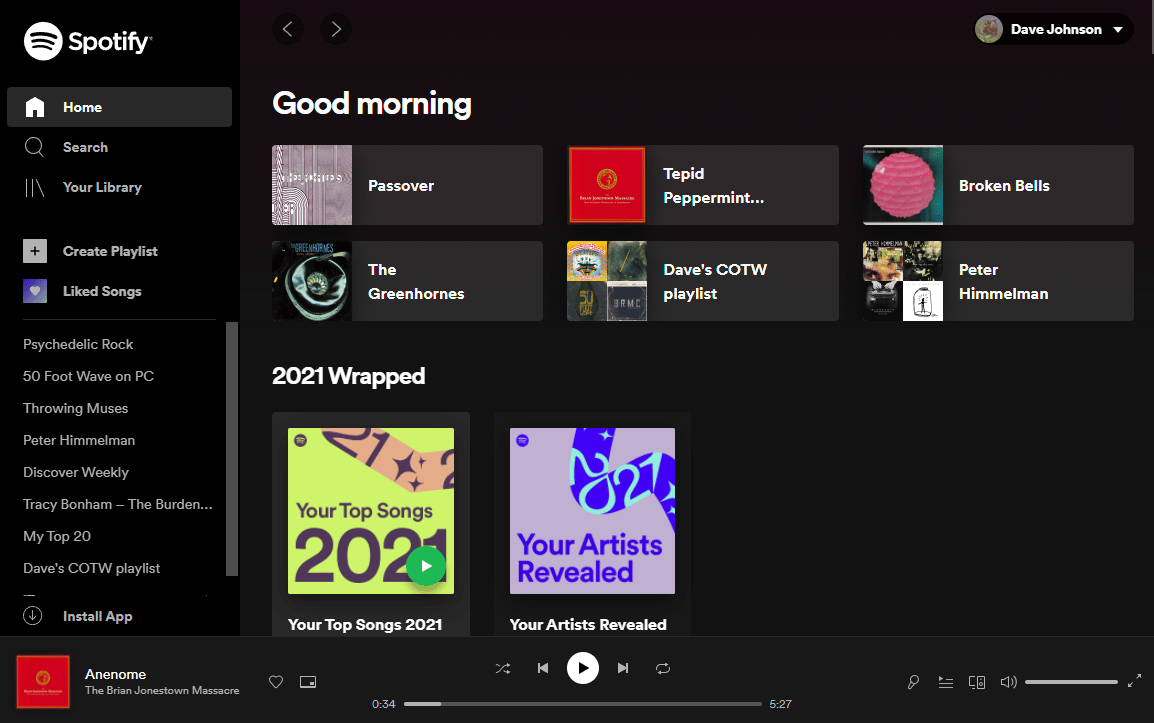The width and height of the screenshot is (1154, 723).
Task: Click the Spotify logo
Action: click(88, 41)
